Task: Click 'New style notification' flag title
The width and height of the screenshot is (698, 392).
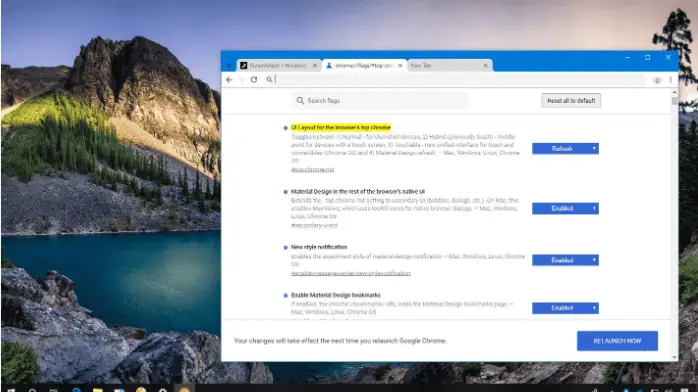Action: 319,247
